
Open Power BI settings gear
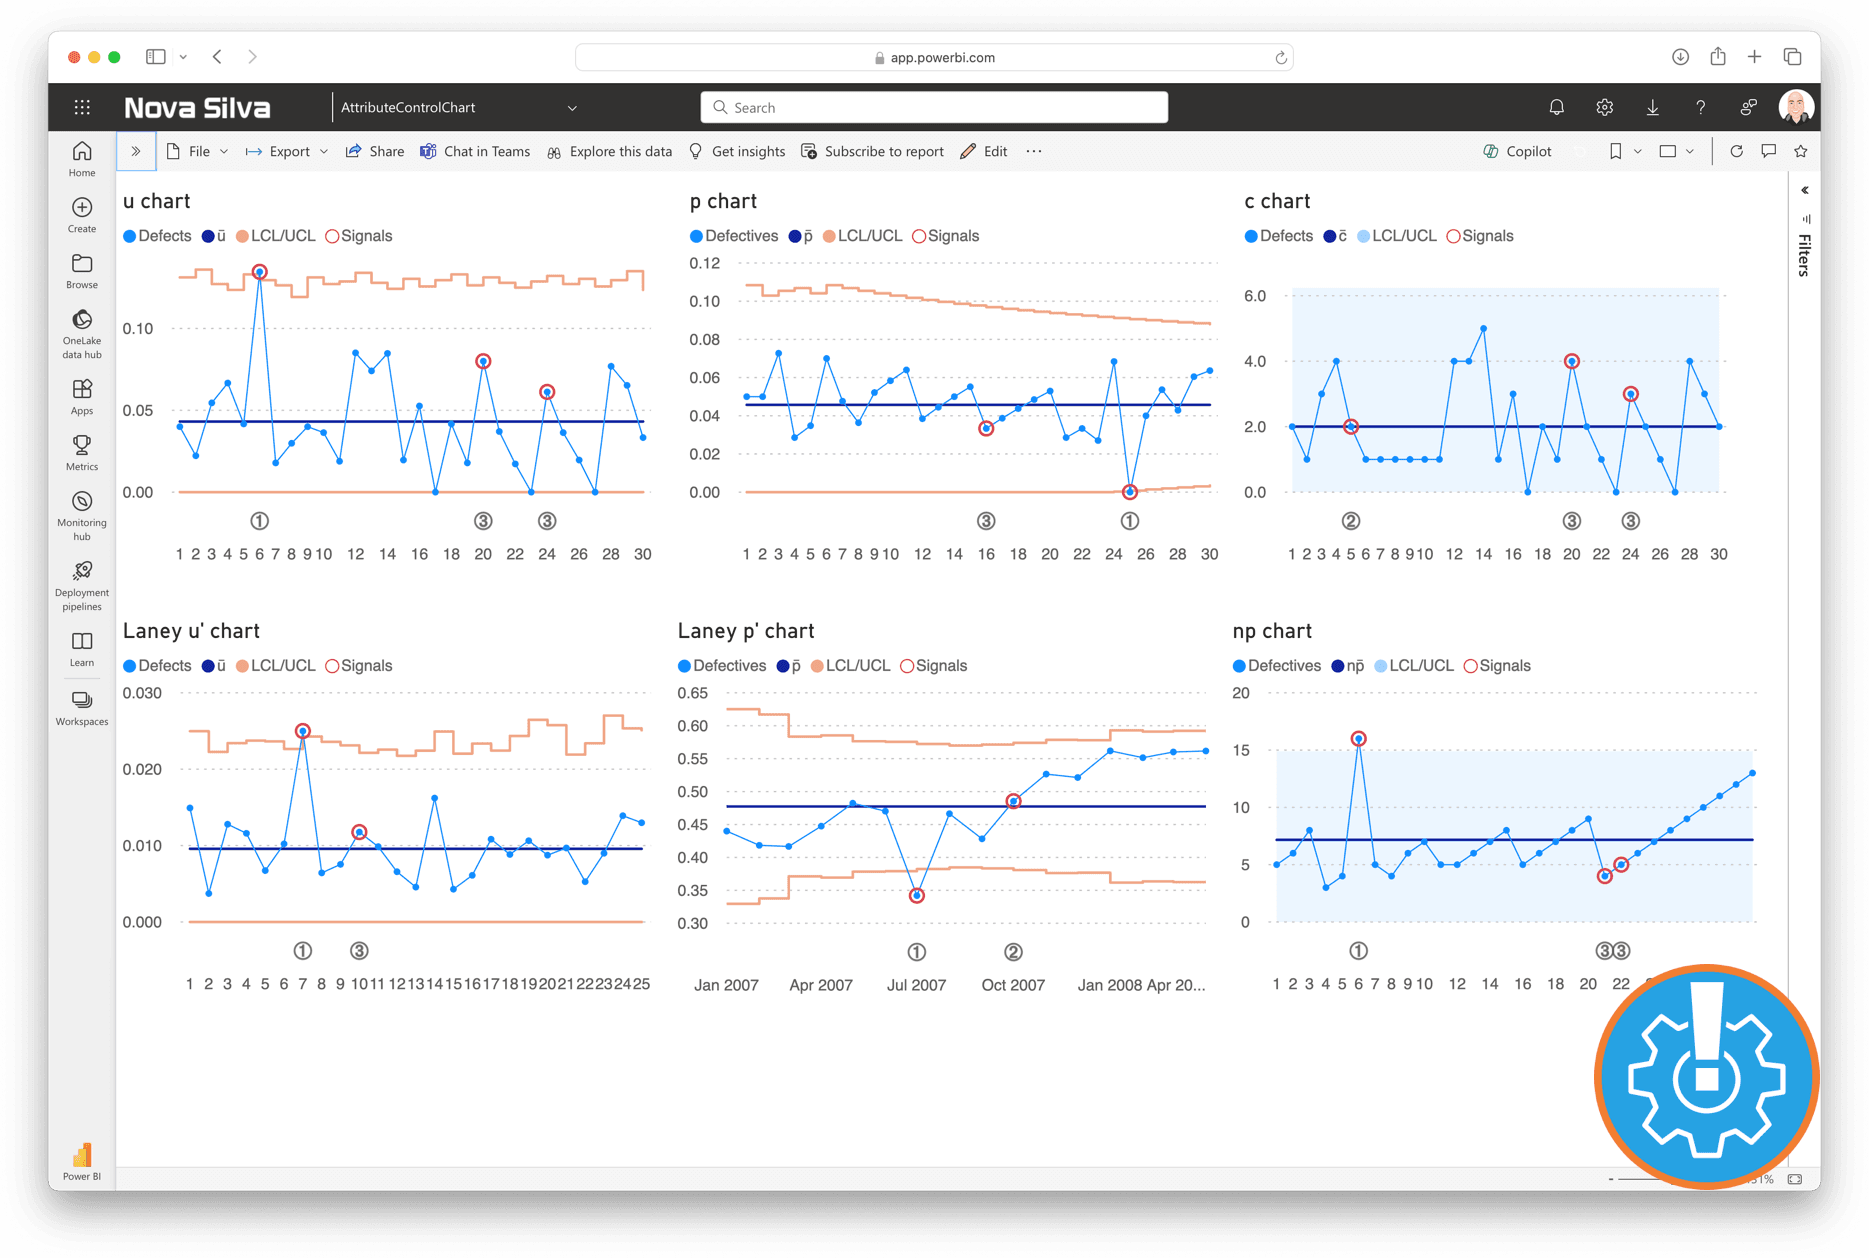pos(1604,107)
